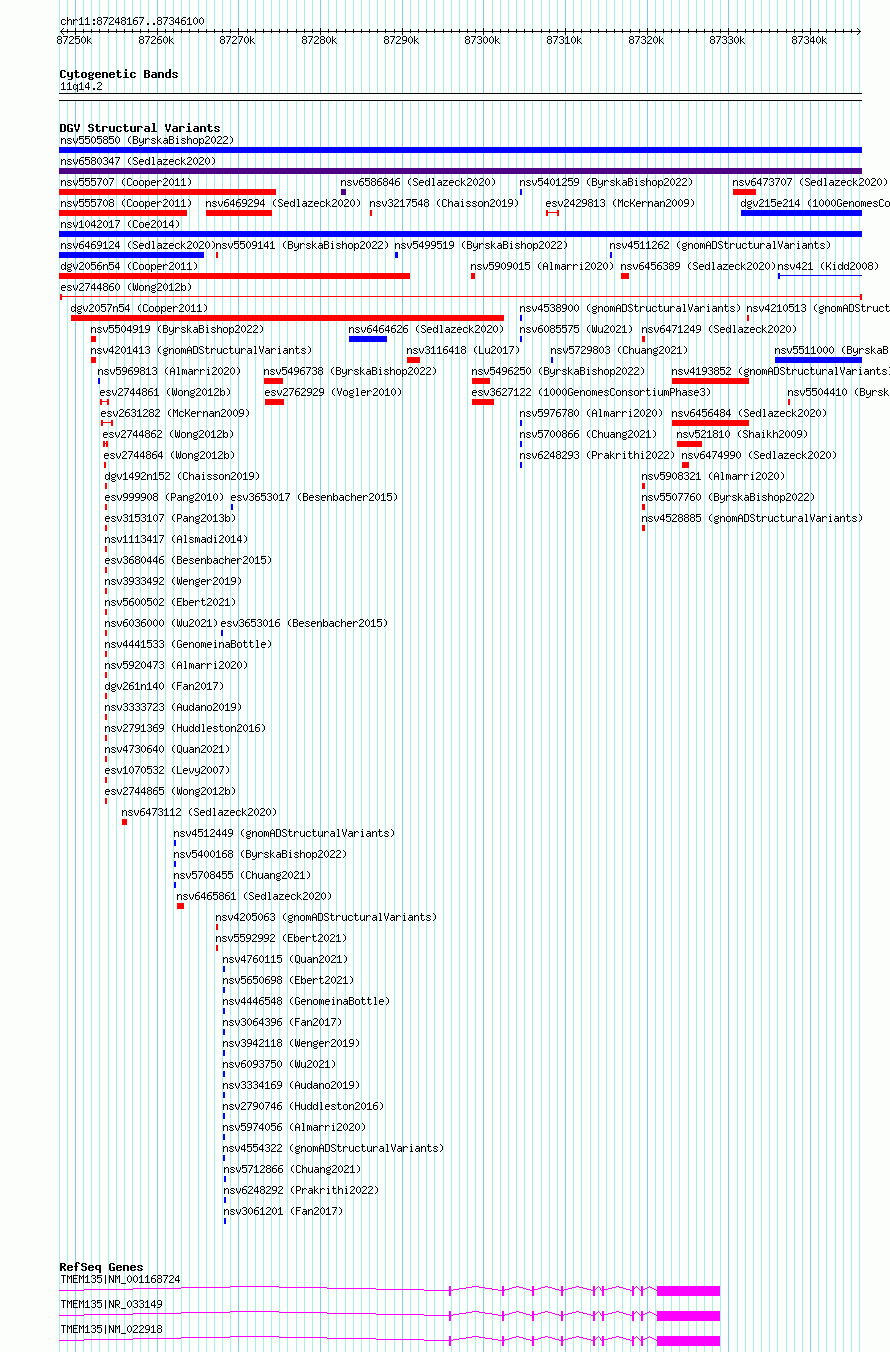Select TMEM135|NM_022918 transcript label

click(x=111, y=1329)
